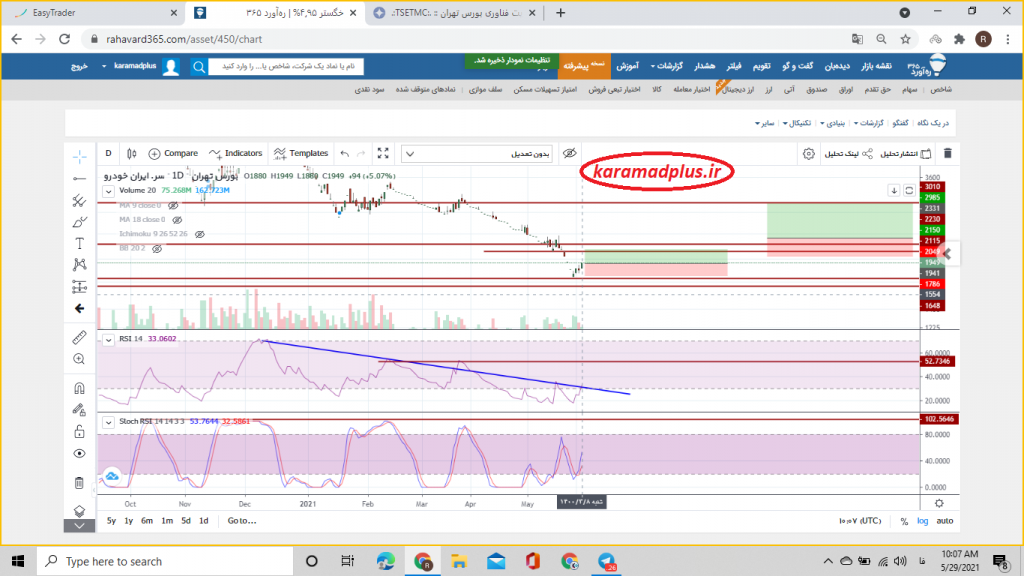The width and height of the screenshot is (1024, 576).
Task: Open chart settings gear in top toolbar
Action: (x=808, y=153)
